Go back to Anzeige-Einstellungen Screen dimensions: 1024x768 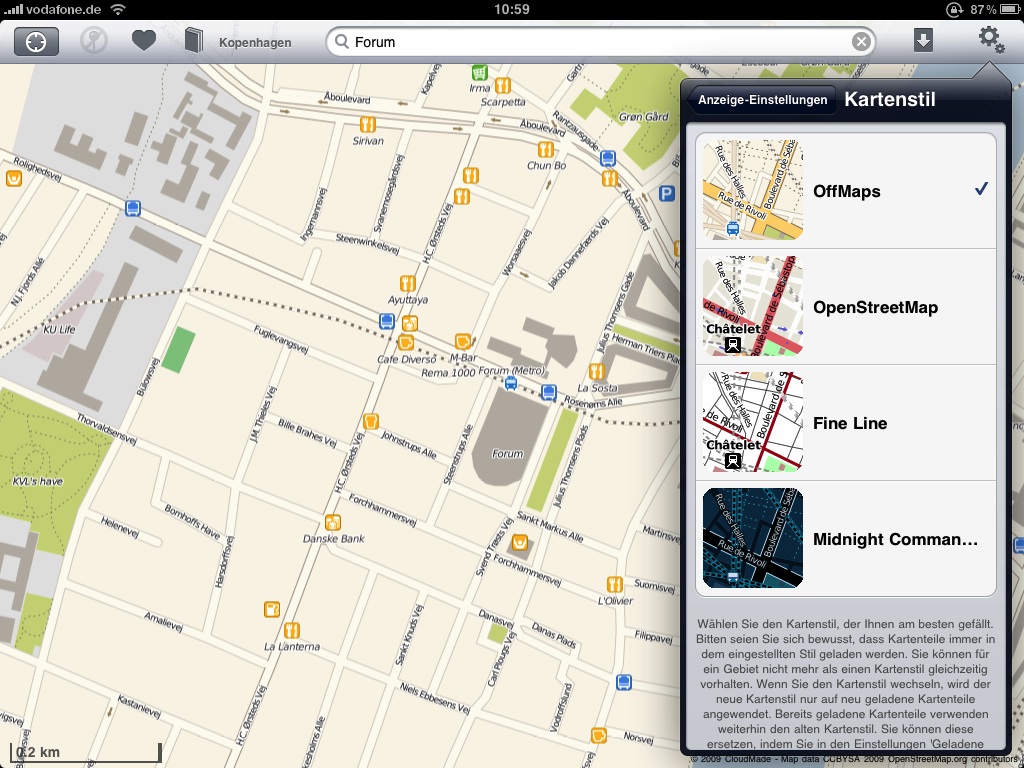tap(763, 100)
